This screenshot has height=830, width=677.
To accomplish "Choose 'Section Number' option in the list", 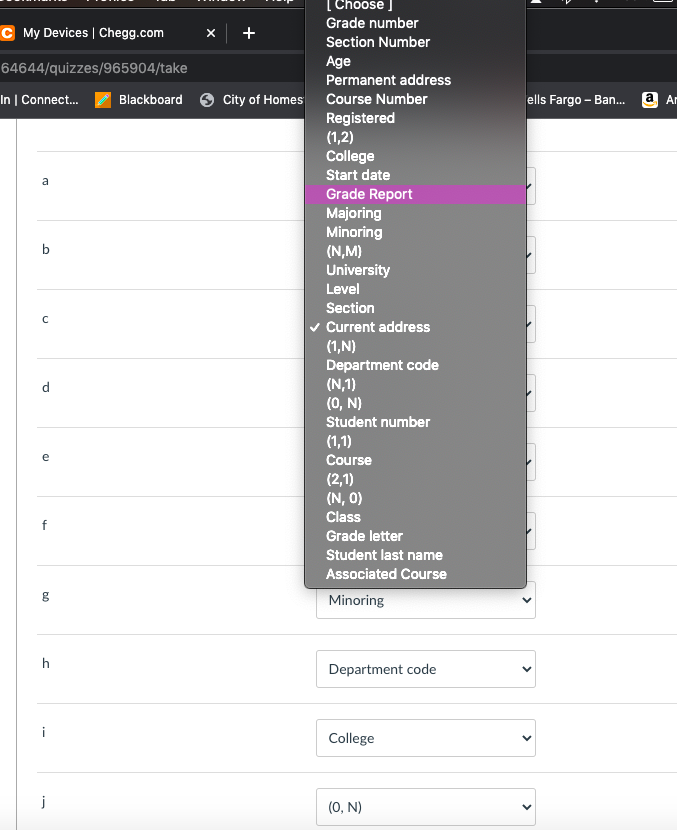I will 416,42.
